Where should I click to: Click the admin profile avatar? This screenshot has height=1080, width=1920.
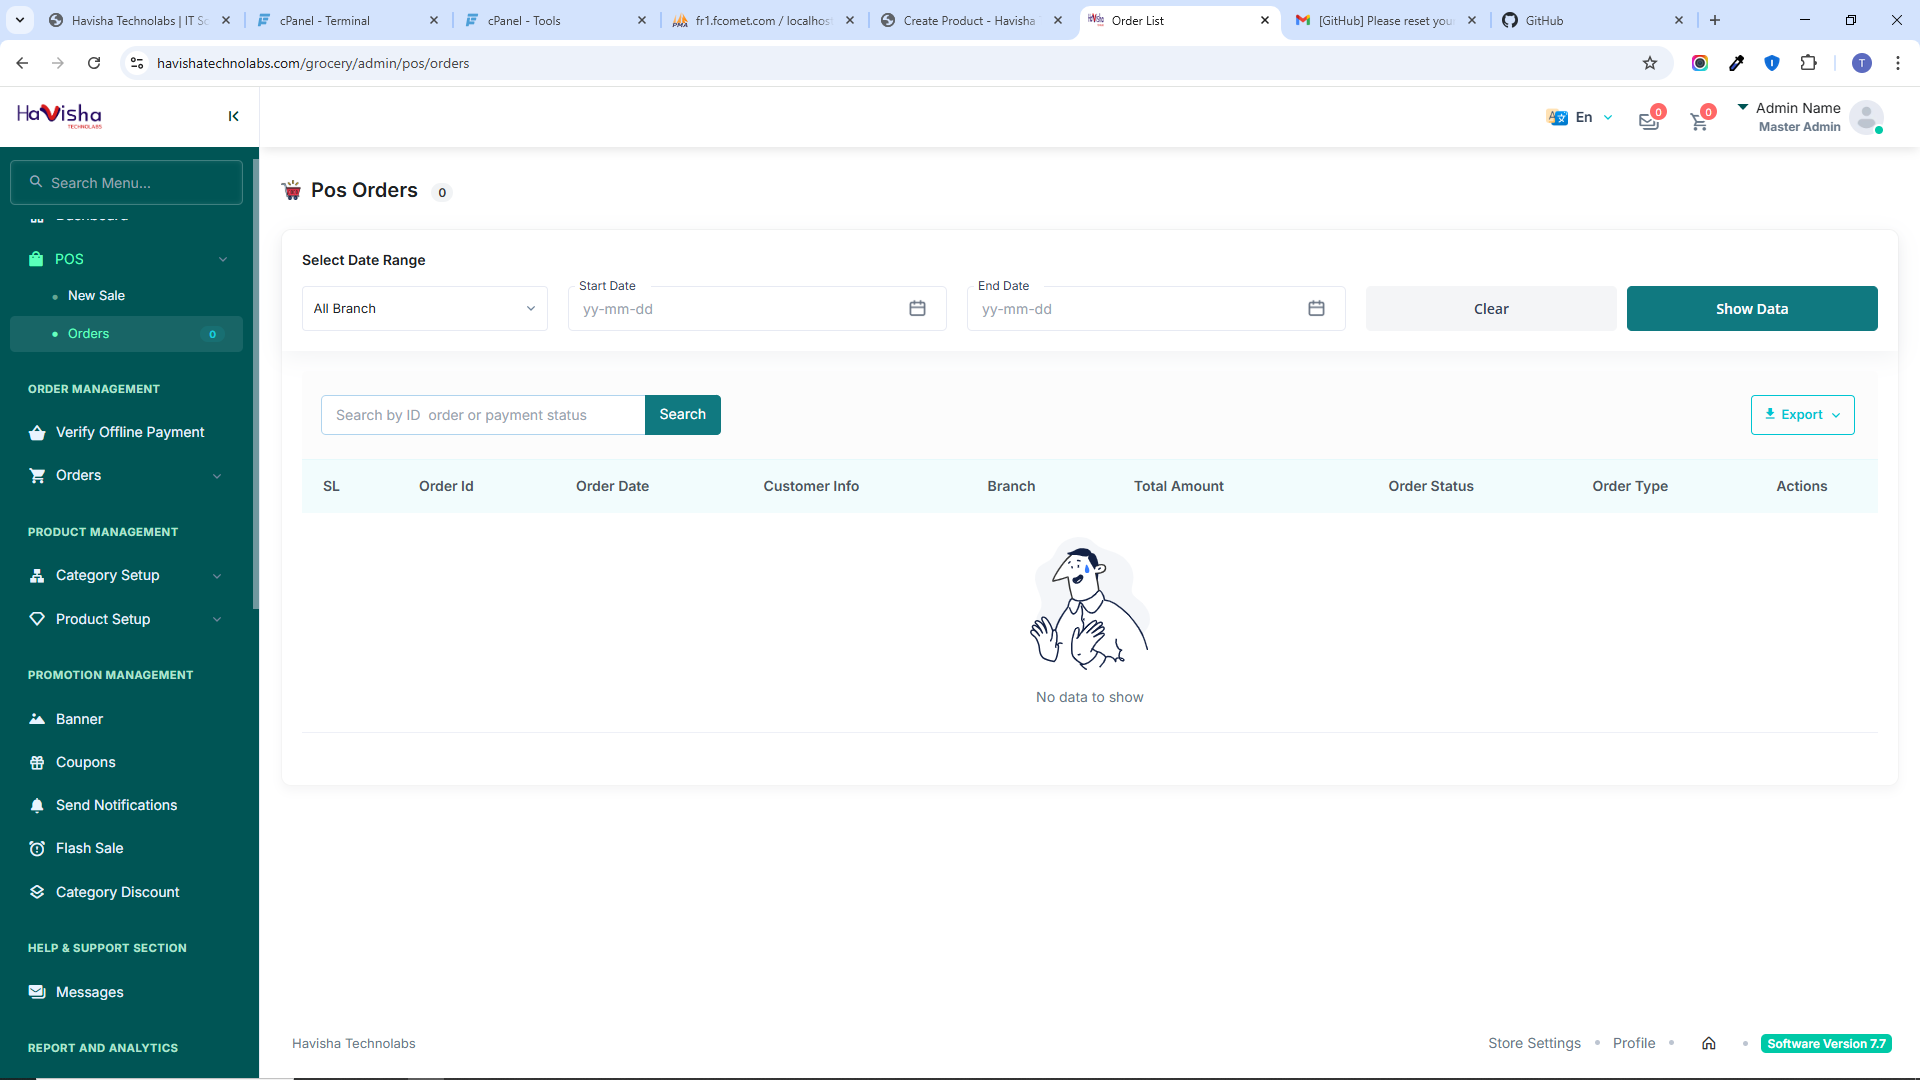[1866, 117]
